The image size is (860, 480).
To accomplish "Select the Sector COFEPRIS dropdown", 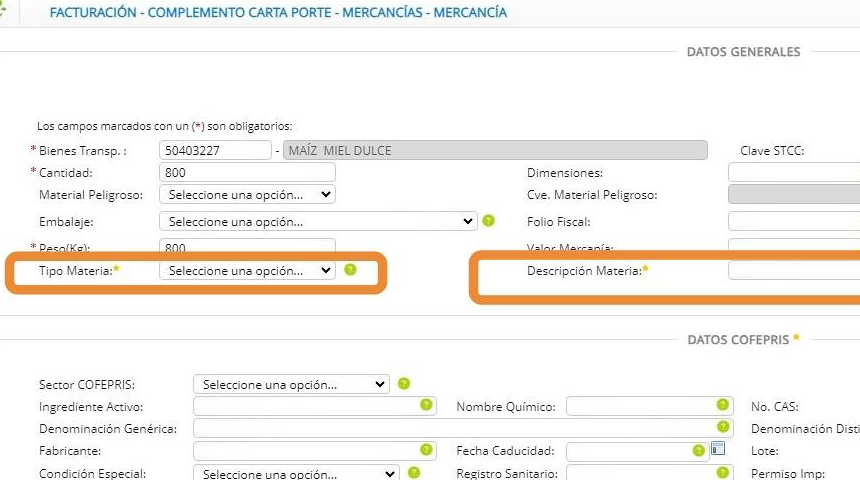I will (290, 384).
